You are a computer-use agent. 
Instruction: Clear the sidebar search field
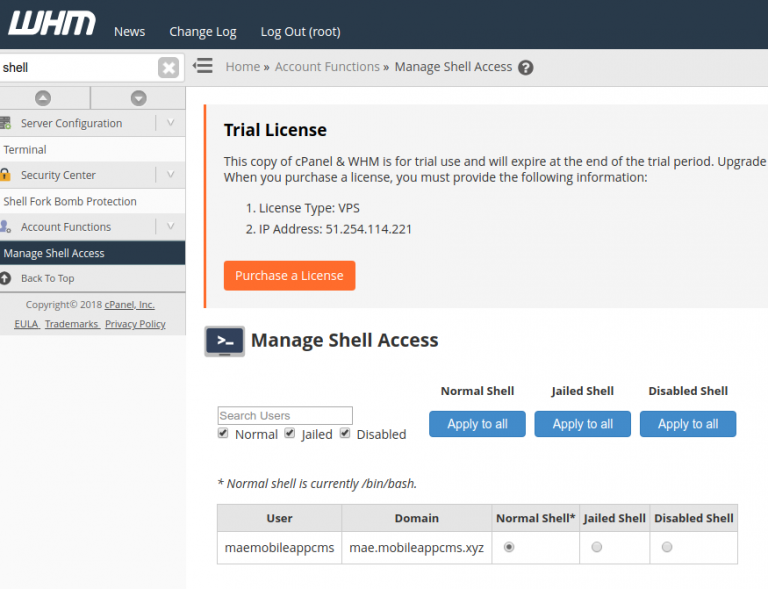[169, 68]
